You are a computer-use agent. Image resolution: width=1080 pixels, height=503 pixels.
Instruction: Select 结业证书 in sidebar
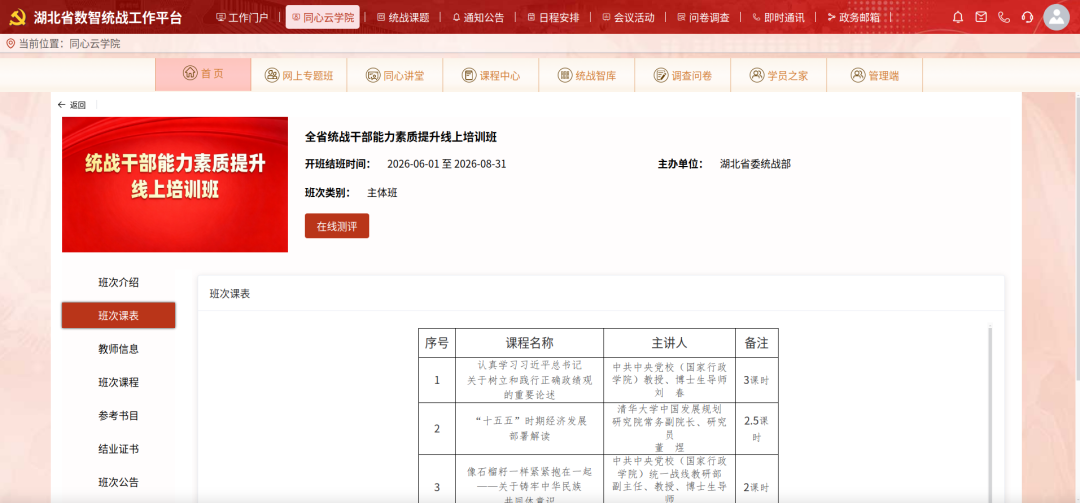coord(118,449)
